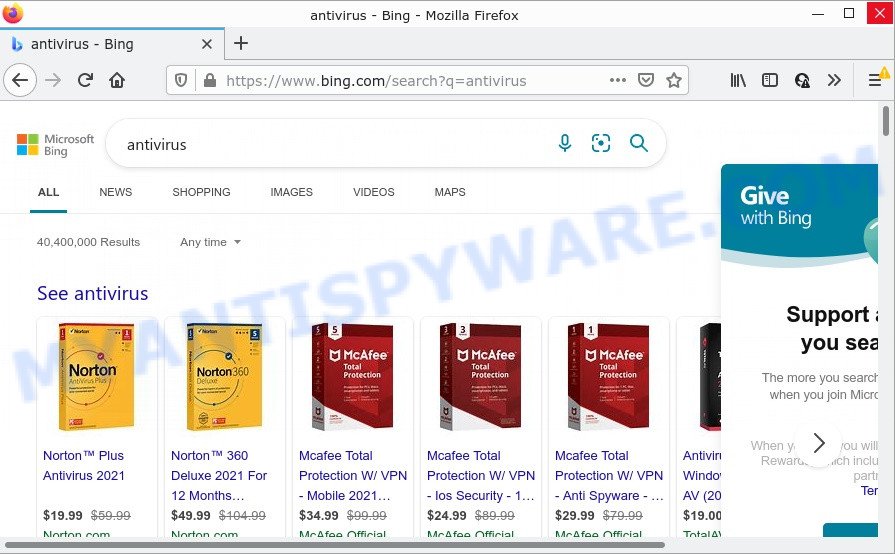
Task: Click the Give with Bing banner
Action: click(x=799, y=214)
